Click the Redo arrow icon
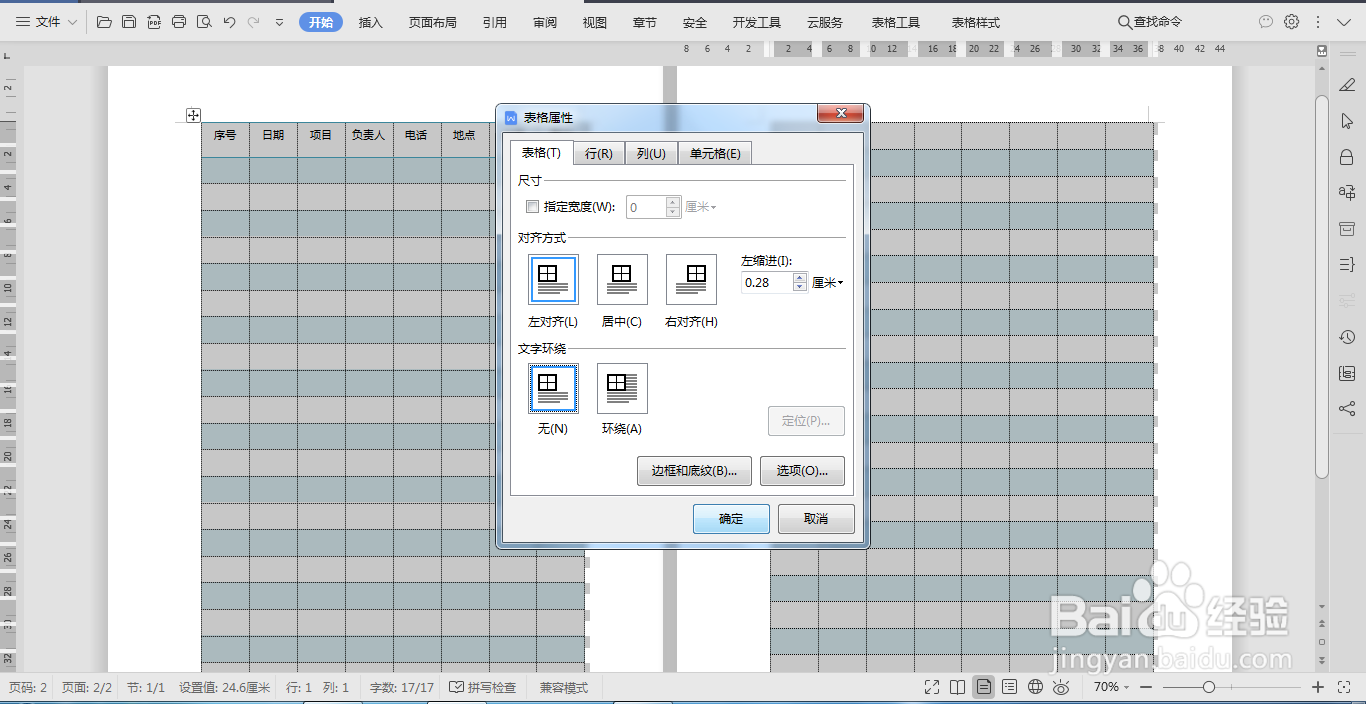The width and height of the screenshot is (1367, 706). coord(254,22)
